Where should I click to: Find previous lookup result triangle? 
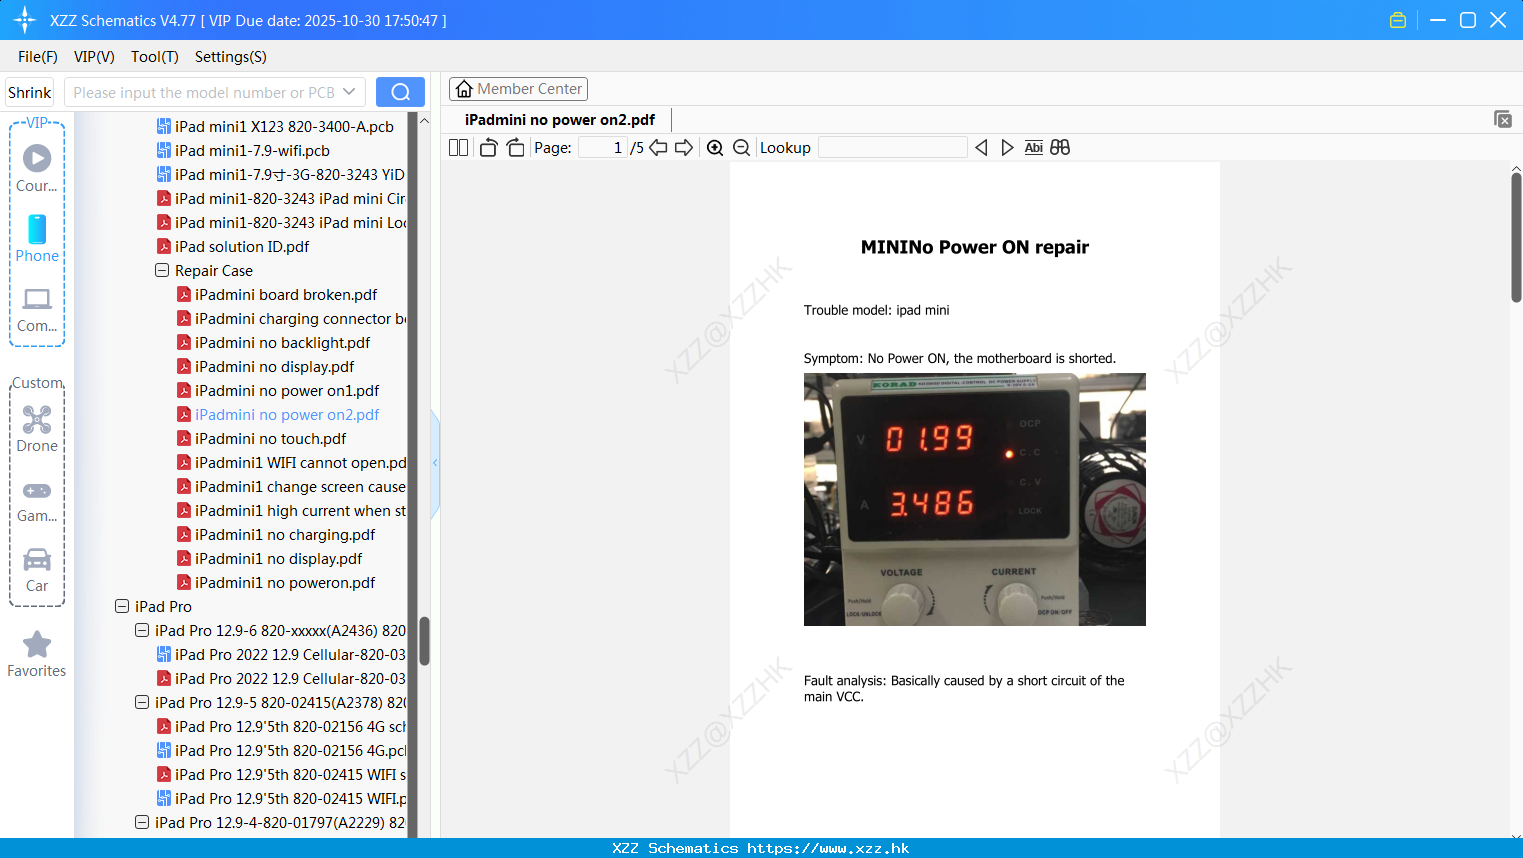pos(981,148)
